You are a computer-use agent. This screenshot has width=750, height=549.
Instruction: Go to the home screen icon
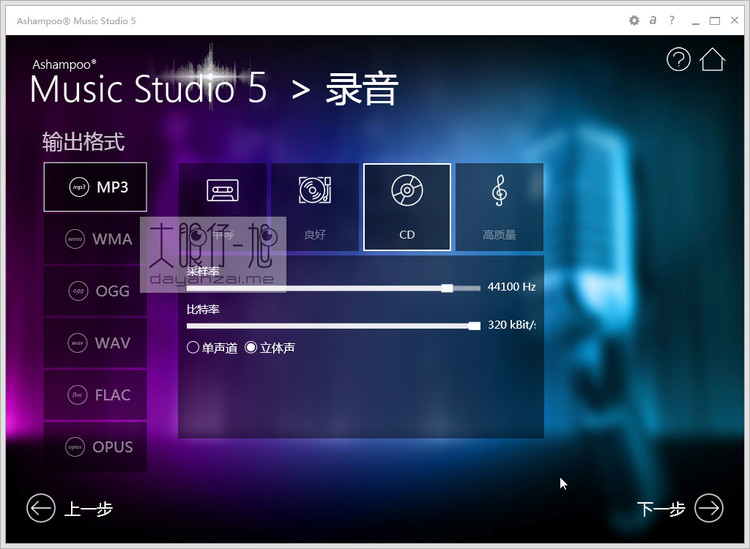[712, 59]
